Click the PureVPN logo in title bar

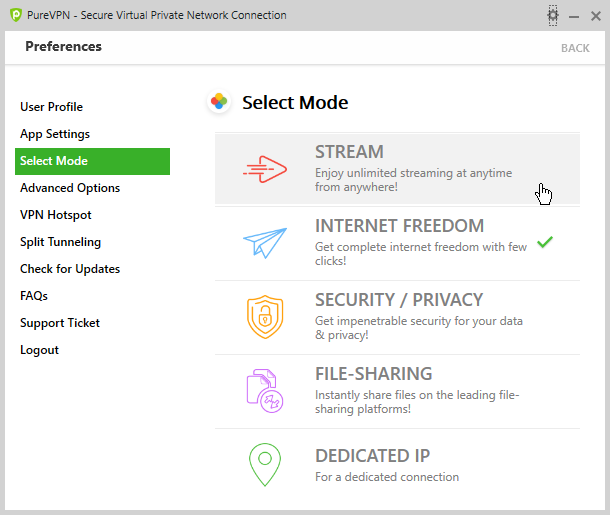click(16, 15)
